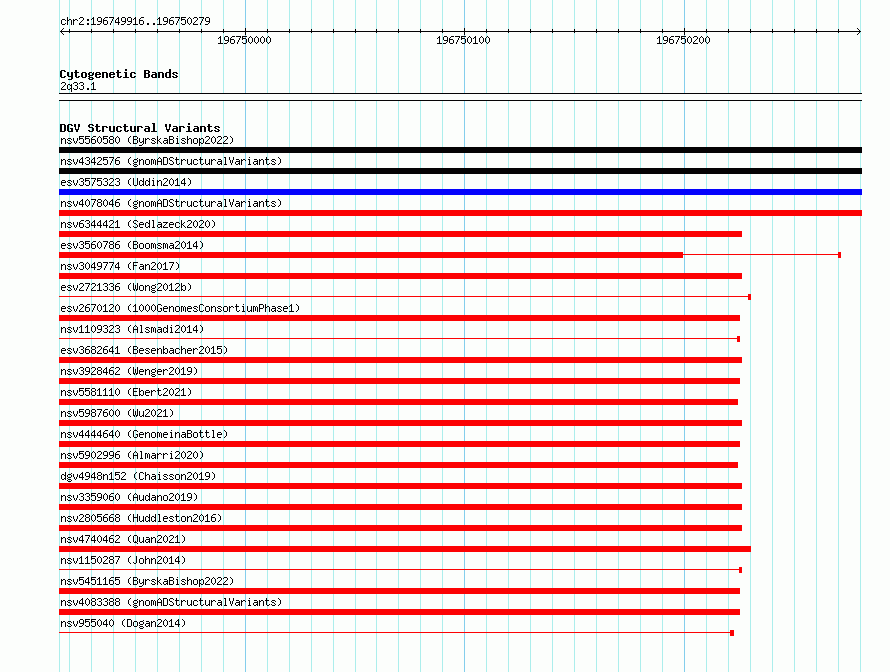Select nsv4740462 (Quan2021) label
890x672 pixels.
pyautogui.click(x=123, y=539)
